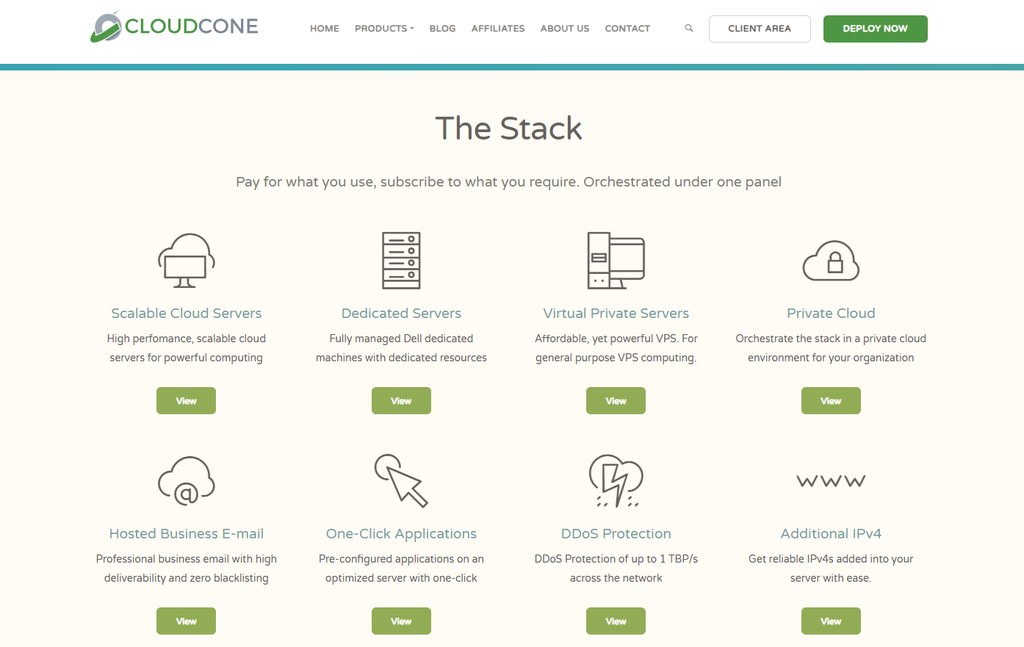
Task: Click the DDoS Protection lightning cloud icon
Action: click(616, 481)
